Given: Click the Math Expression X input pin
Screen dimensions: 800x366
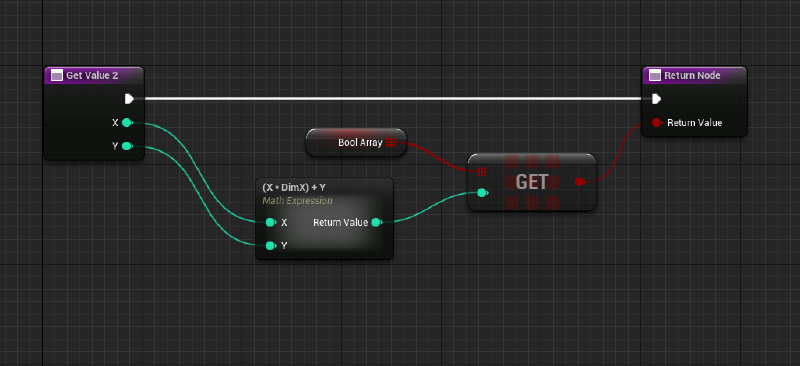Looking at the screenshot, I should 271,222.
